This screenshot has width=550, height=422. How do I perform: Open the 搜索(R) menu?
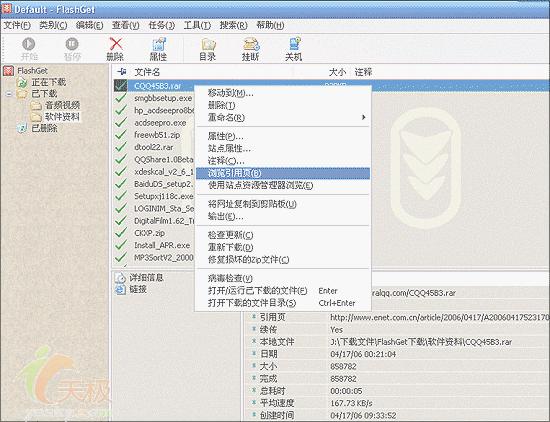click(233, 25)
